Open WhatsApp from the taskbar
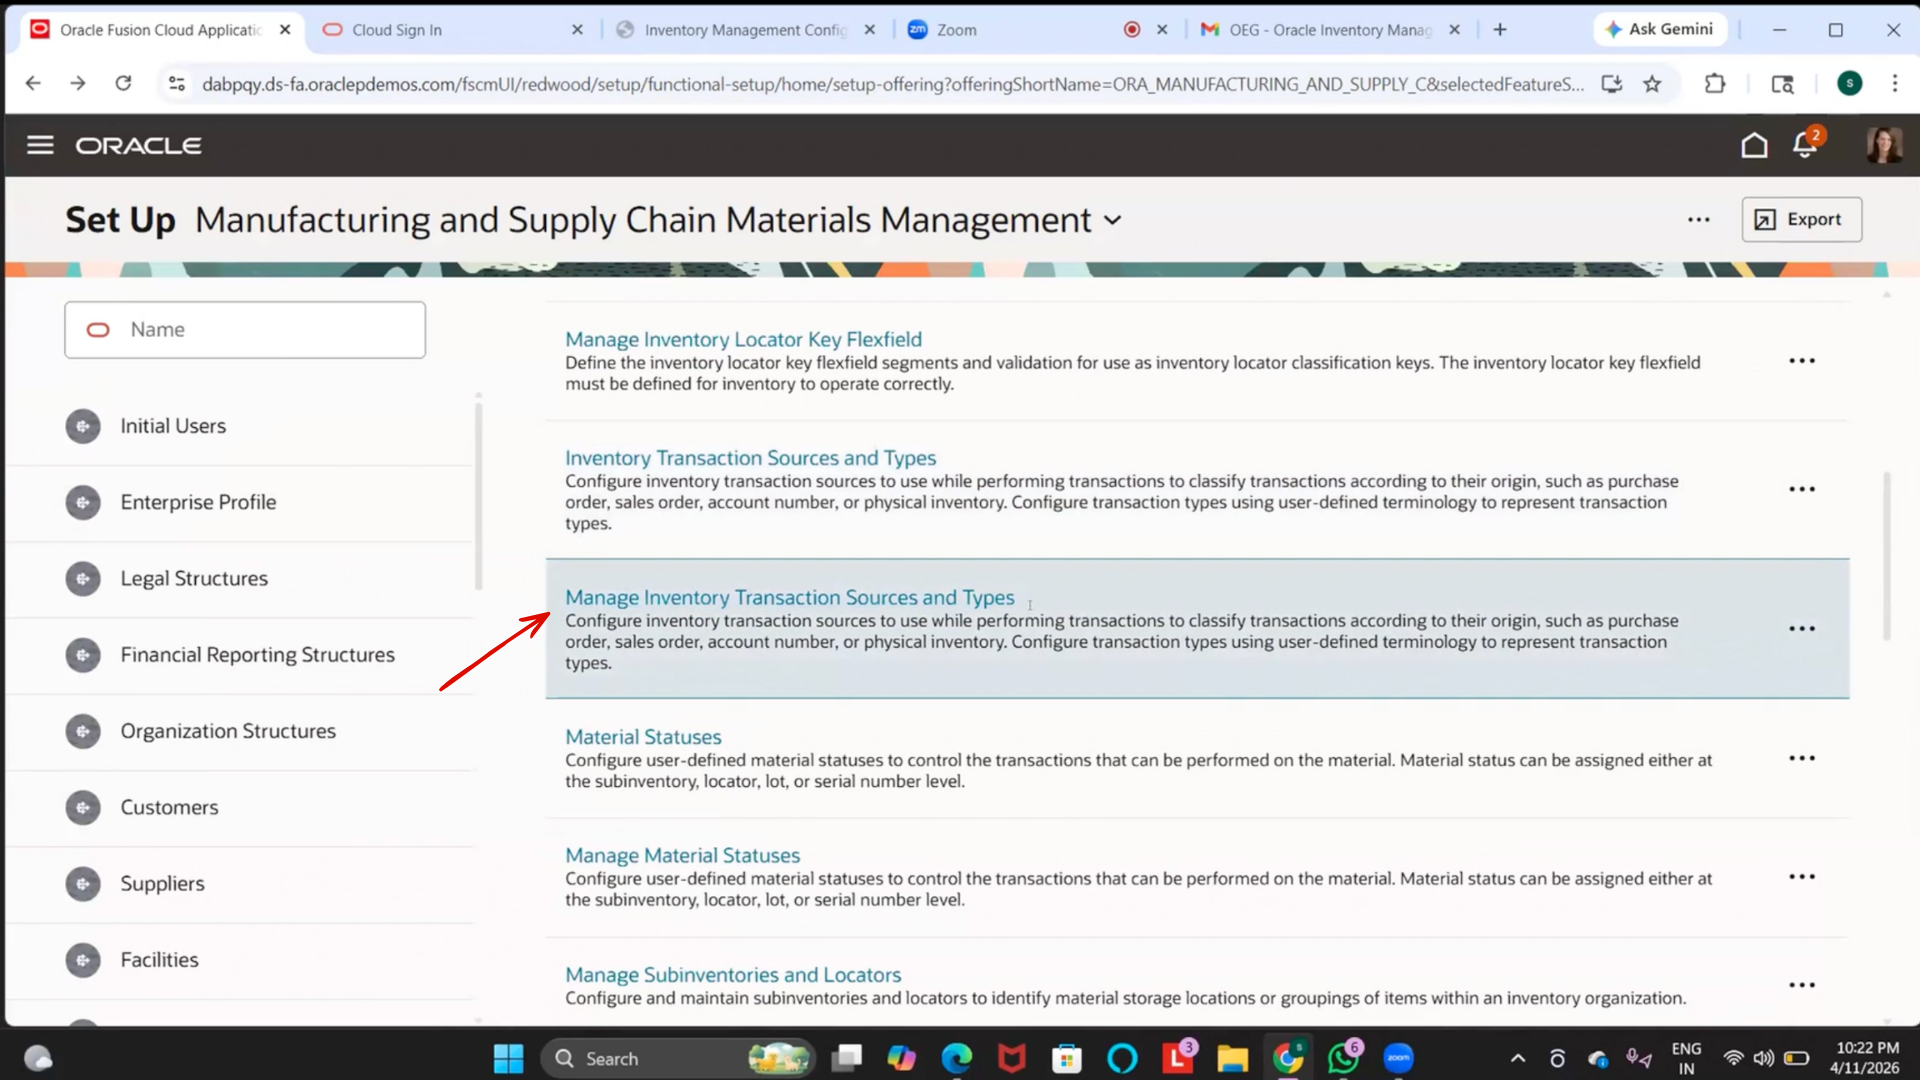1920x1080 pixels. click(x=1343, y=1057)
